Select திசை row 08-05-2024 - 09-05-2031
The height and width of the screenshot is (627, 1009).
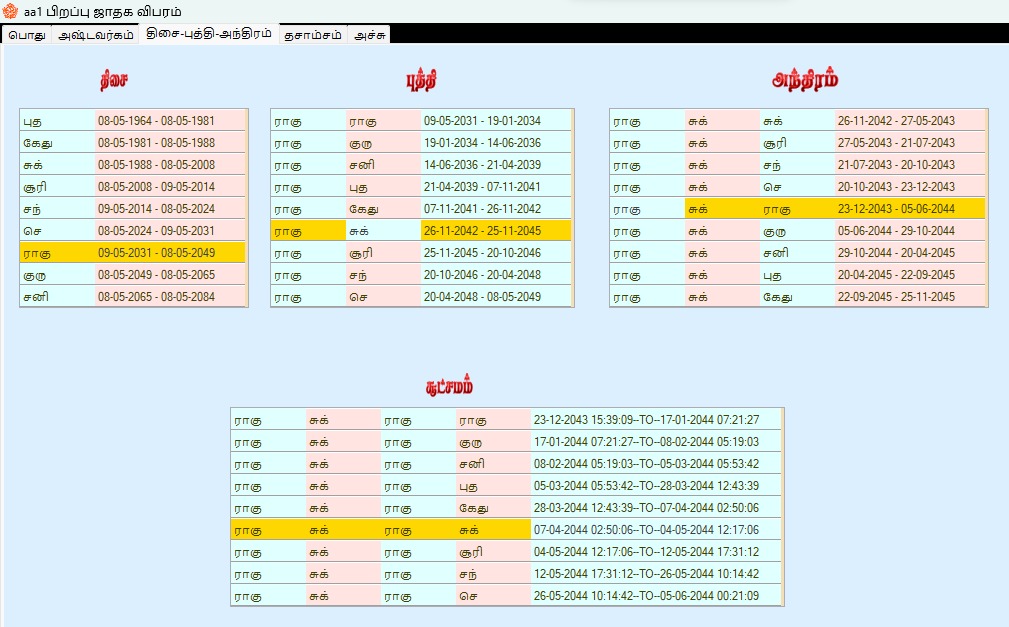pos(133,230)
